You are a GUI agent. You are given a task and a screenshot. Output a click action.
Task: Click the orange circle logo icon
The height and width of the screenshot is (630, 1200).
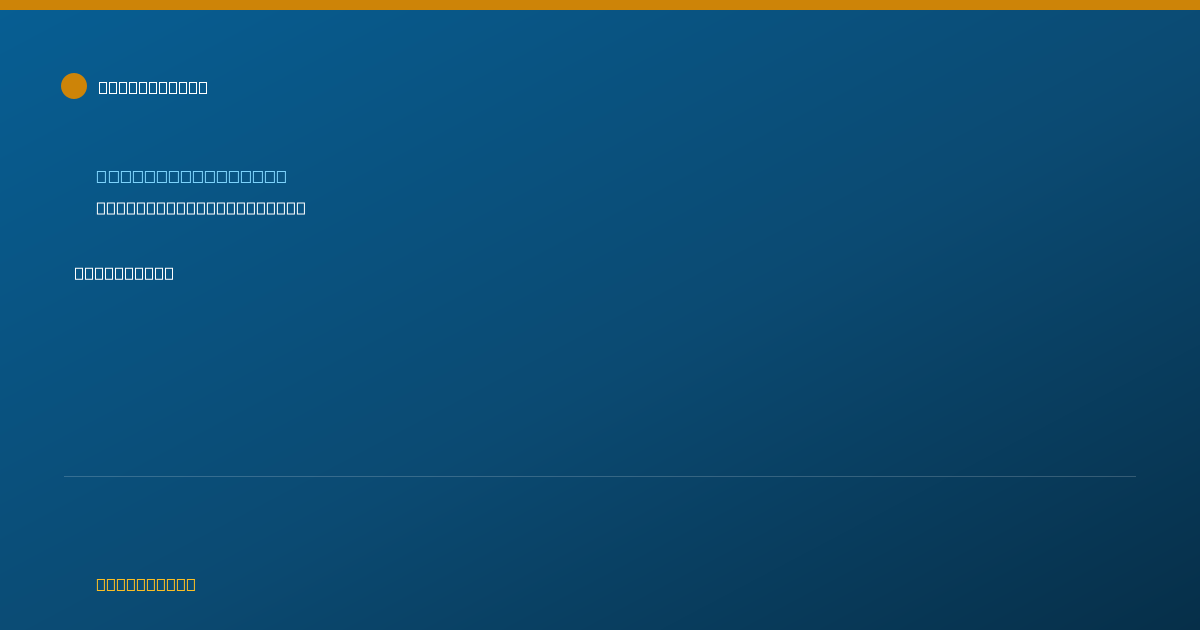click(74, 86)
